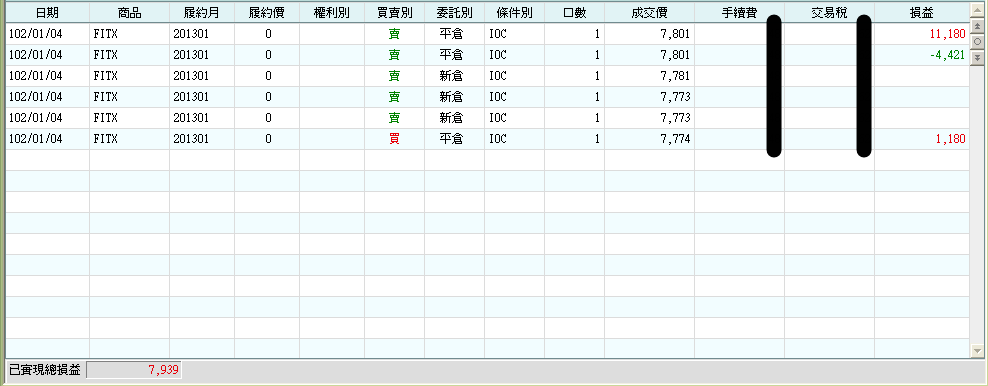This screenshot has height=386, width=988.
Task: Click 賣 in the row with -4,421
Action: [x=394, y=55]
